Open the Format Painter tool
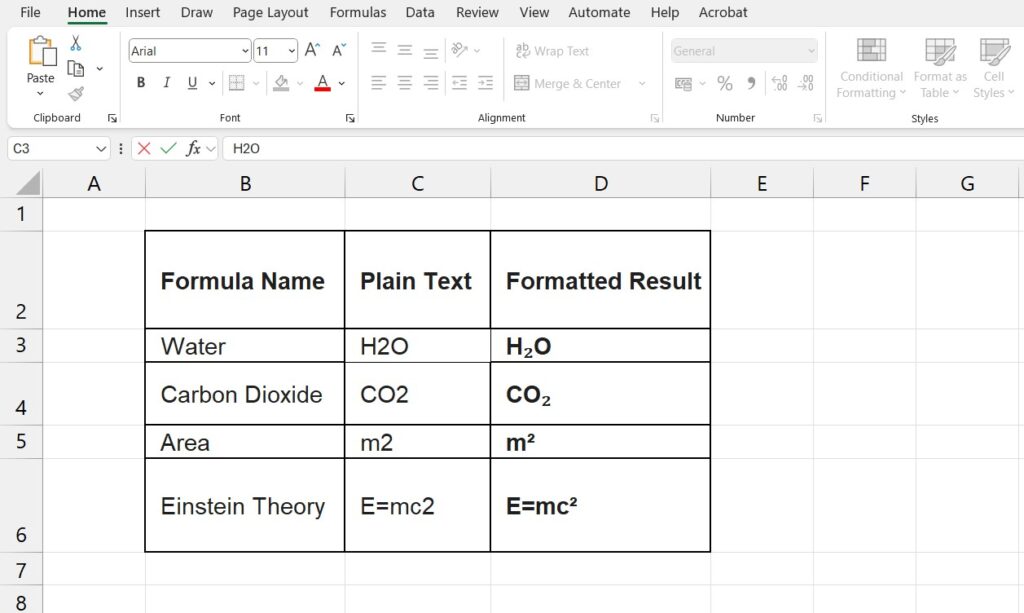 (x=75, y=95)
